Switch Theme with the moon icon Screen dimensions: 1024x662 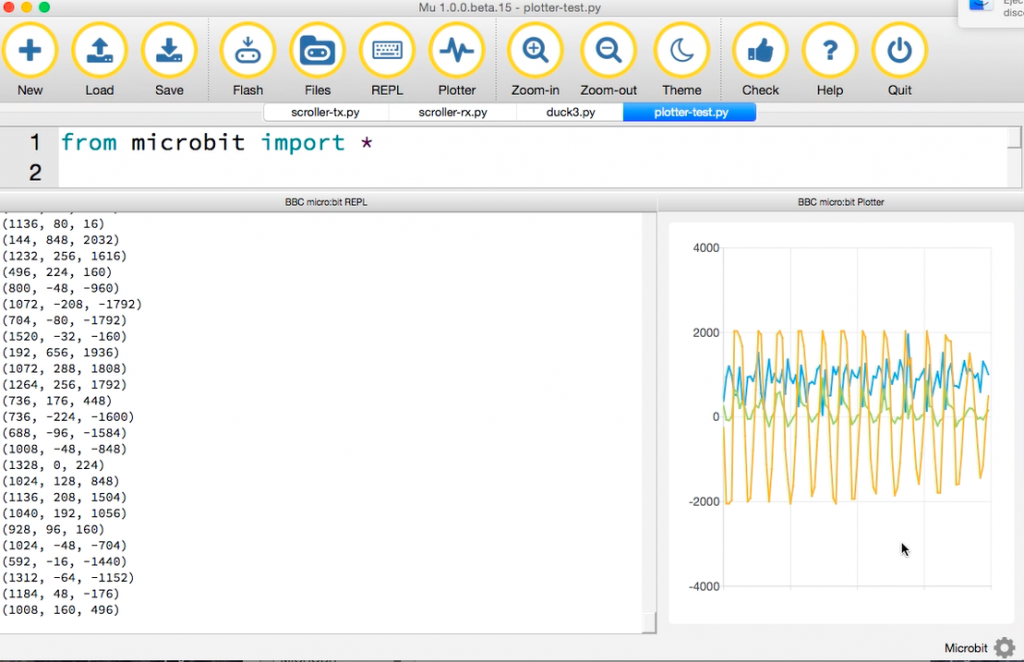click(681, 51)
